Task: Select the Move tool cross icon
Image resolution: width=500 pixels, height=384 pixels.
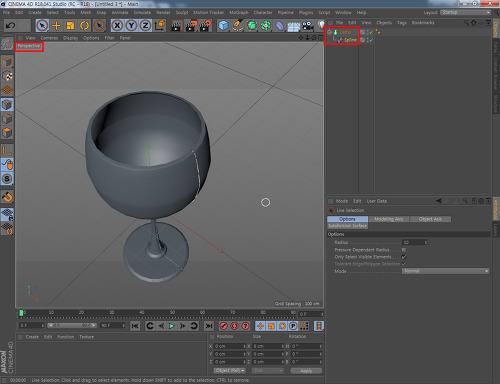Action: [56, 25]
